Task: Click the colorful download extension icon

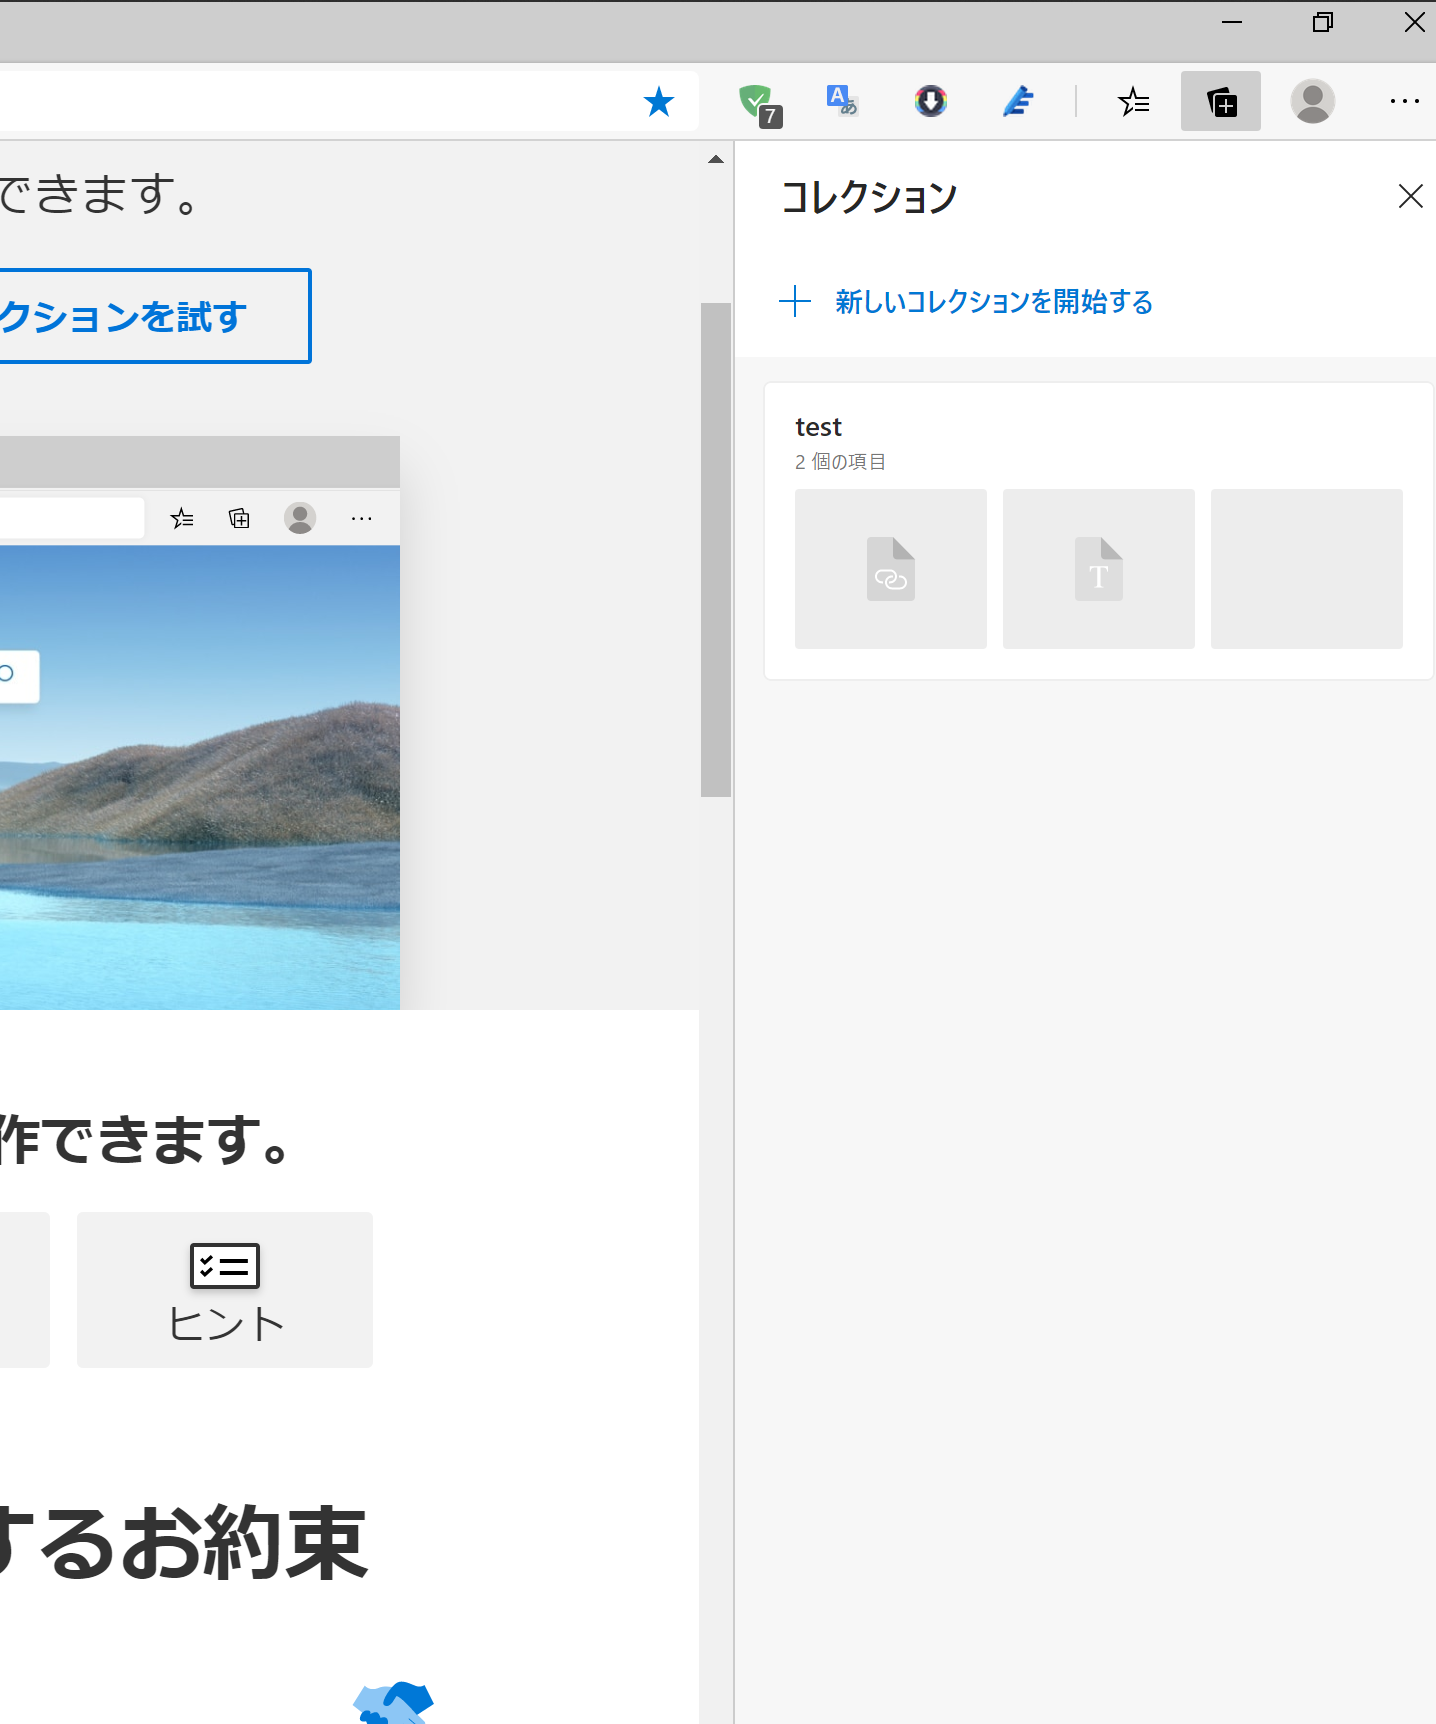Action: pyautogui.click(x=931, y=101)
